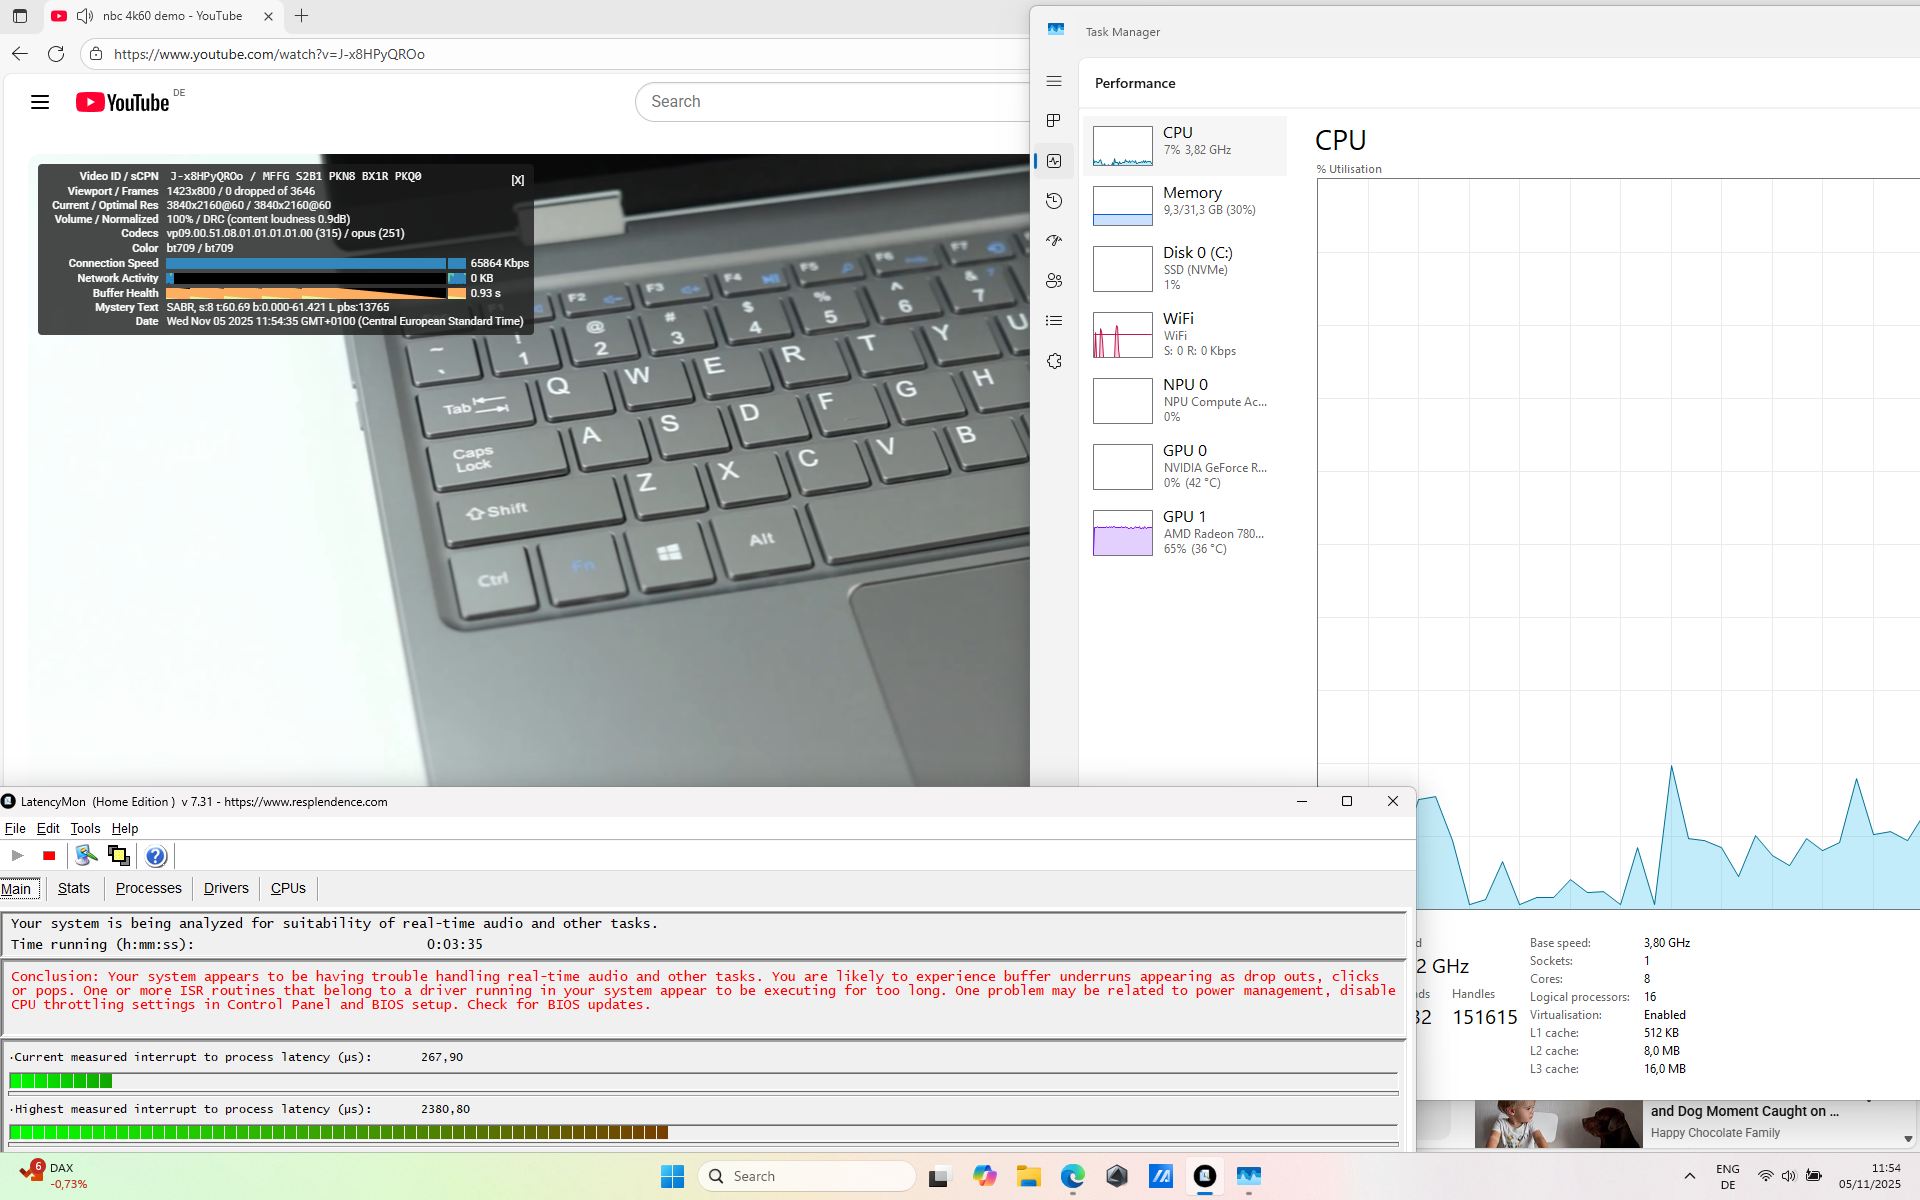Select the Memory performance item
The height and width of the screenshot is (1200, 1920).
[1184, 206]
